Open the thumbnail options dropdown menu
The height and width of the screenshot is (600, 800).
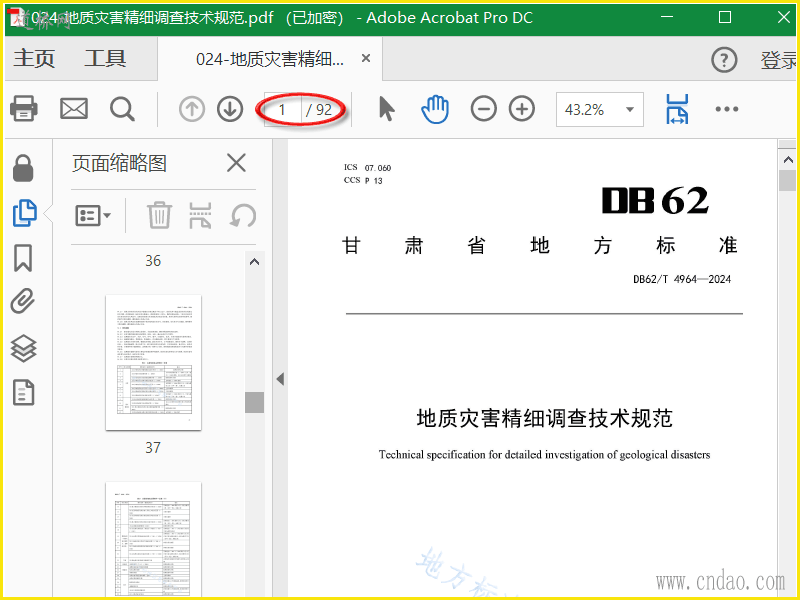click(93, 215)
